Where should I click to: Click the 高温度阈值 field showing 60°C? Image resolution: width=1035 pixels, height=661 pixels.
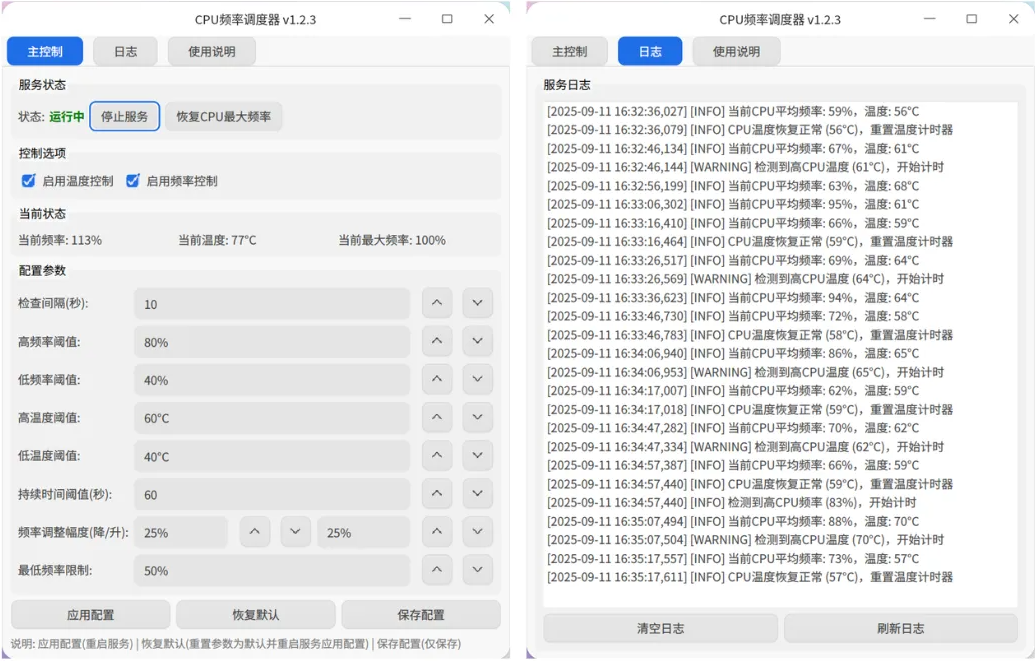click(272, 418)
